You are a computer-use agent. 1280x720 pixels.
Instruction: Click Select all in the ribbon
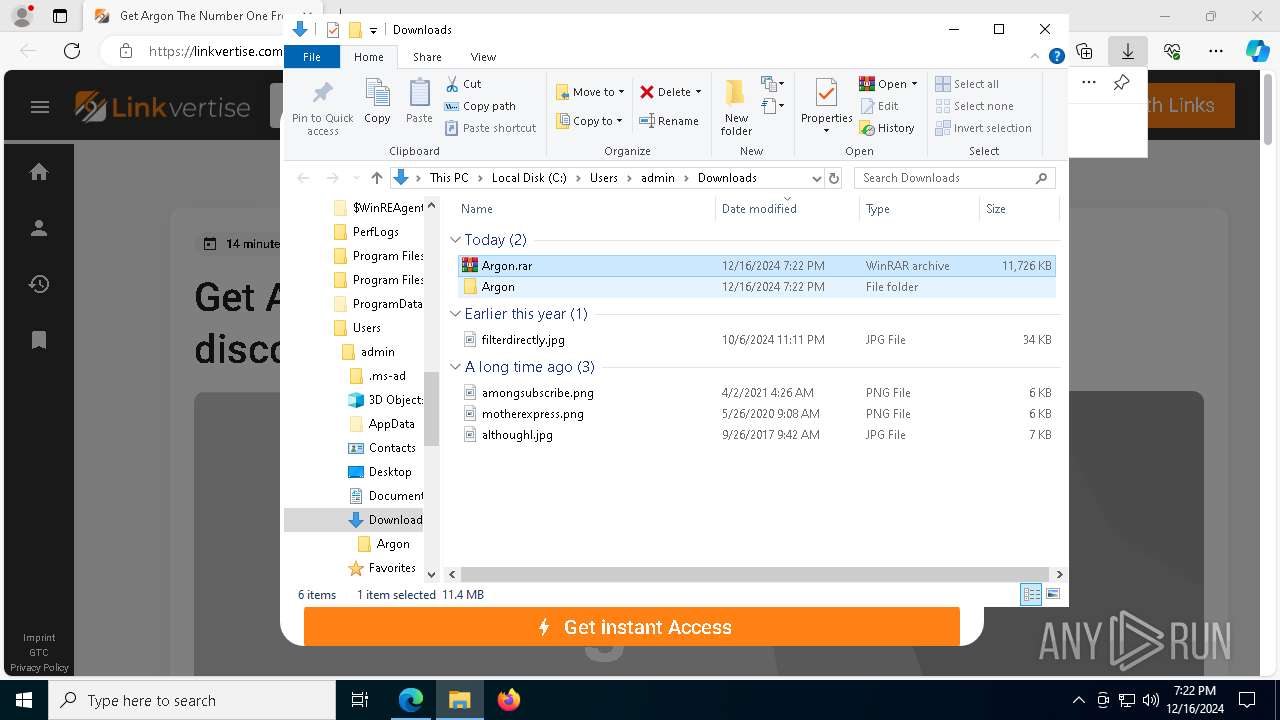[967, 84]
